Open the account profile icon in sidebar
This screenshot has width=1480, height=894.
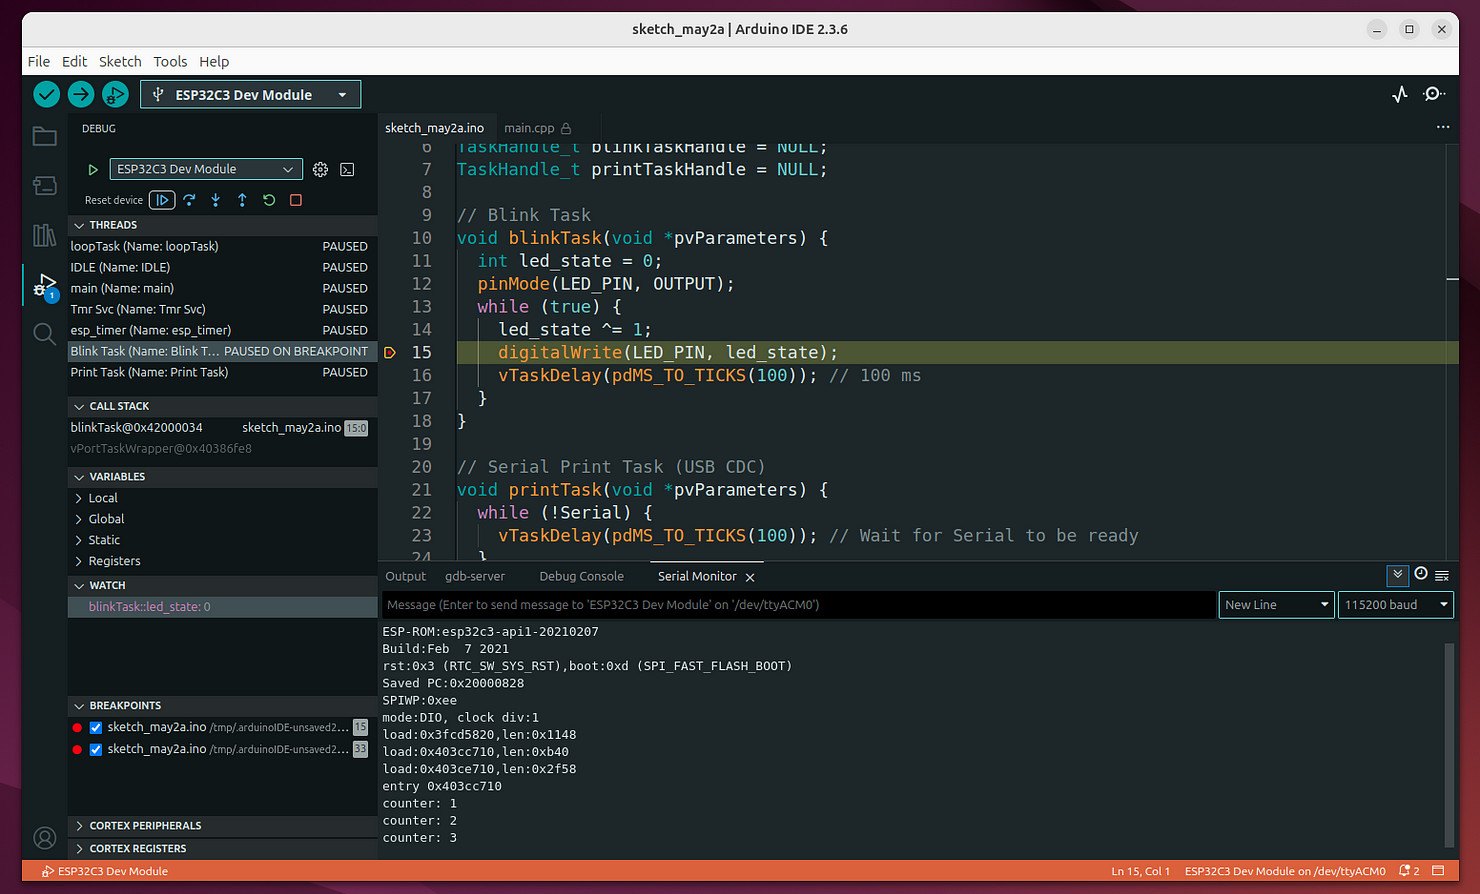(x=44, y=838)
